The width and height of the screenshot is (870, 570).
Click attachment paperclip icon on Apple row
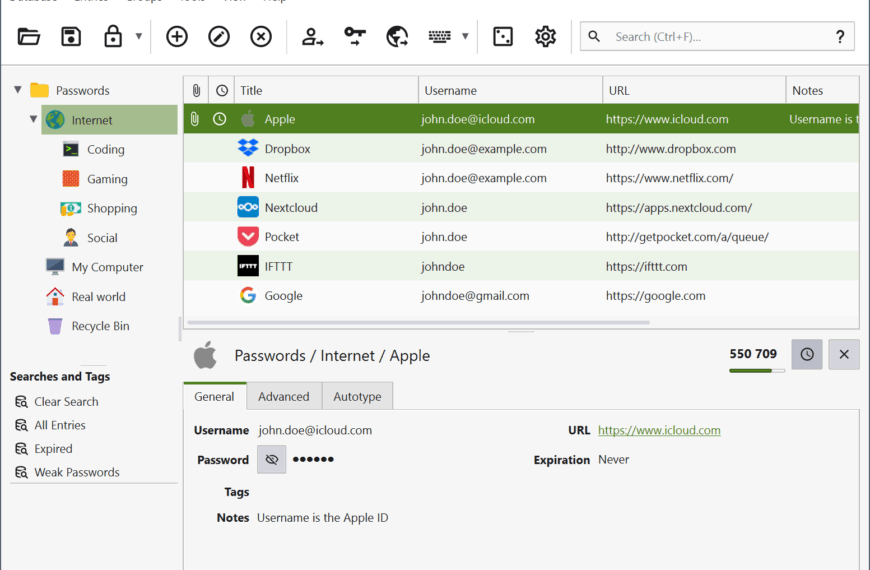[195, 119]
